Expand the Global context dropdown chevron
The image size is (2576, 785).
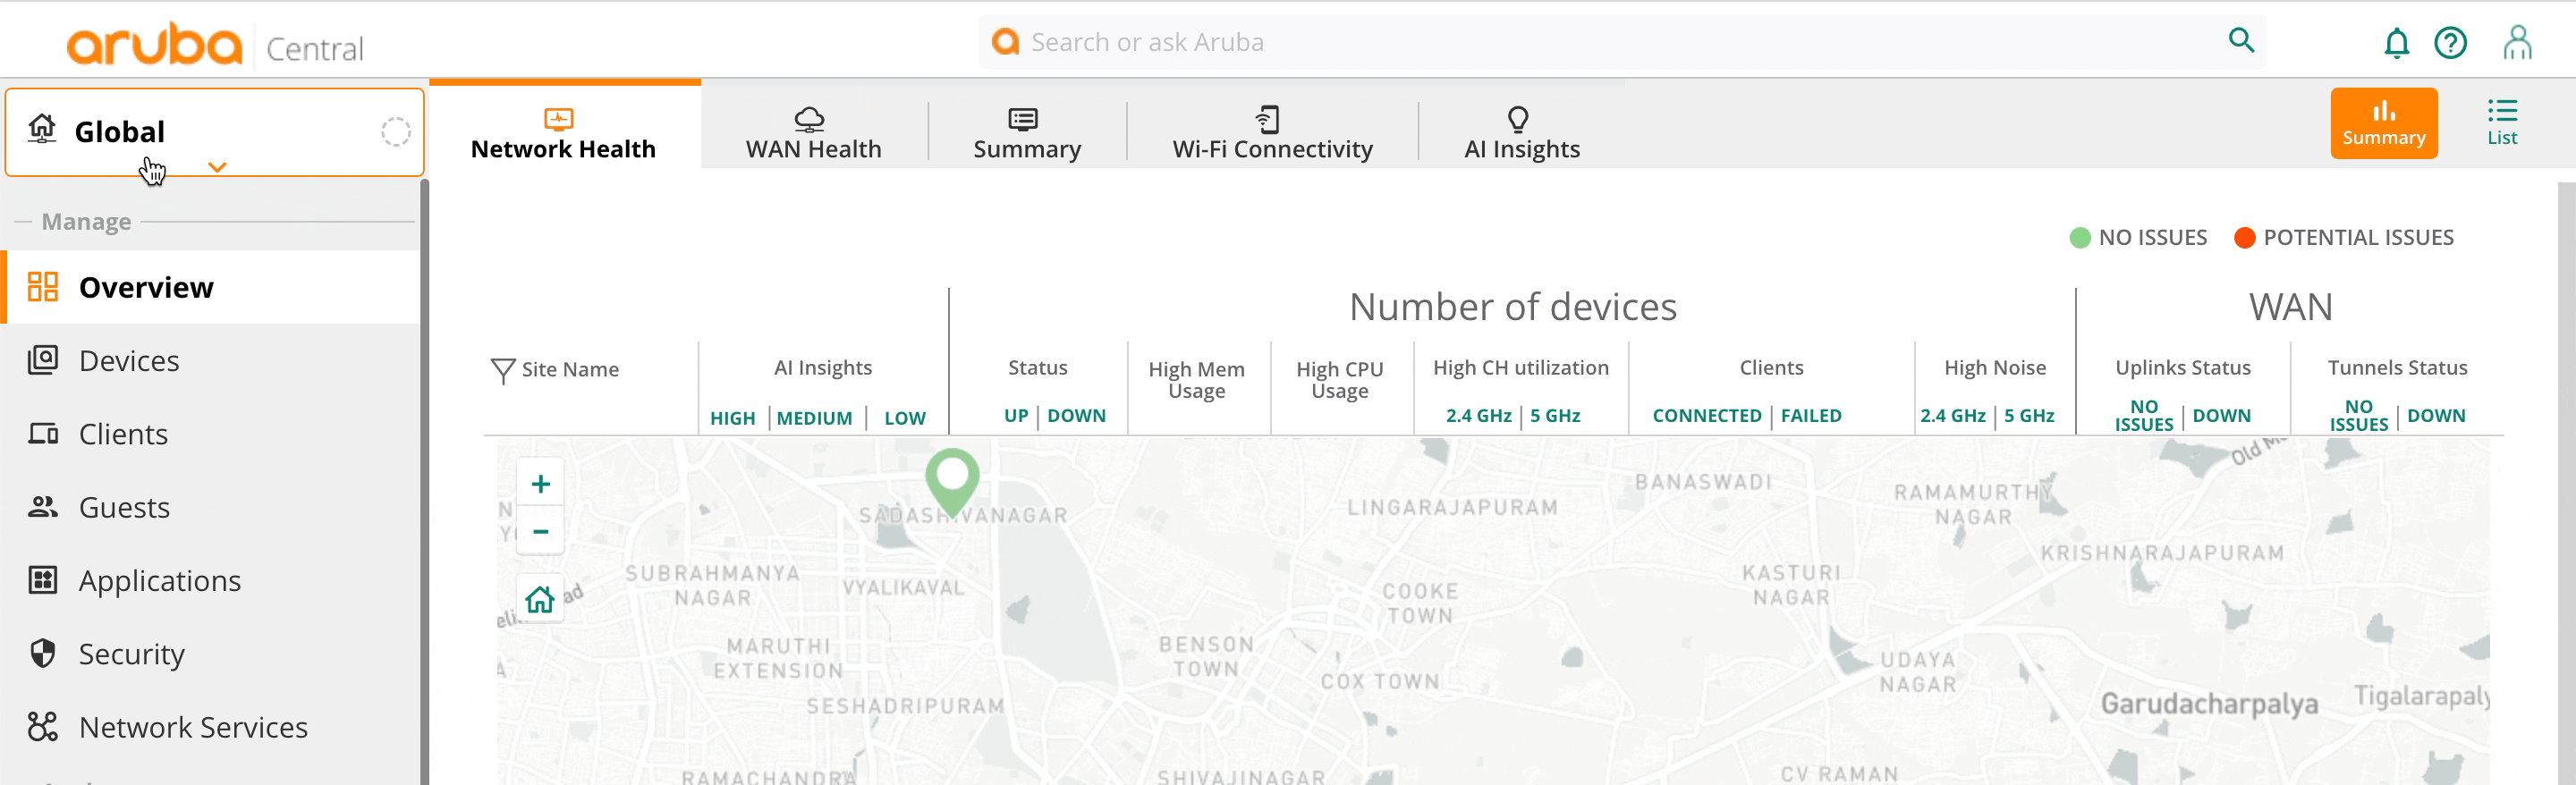point(217,167)
